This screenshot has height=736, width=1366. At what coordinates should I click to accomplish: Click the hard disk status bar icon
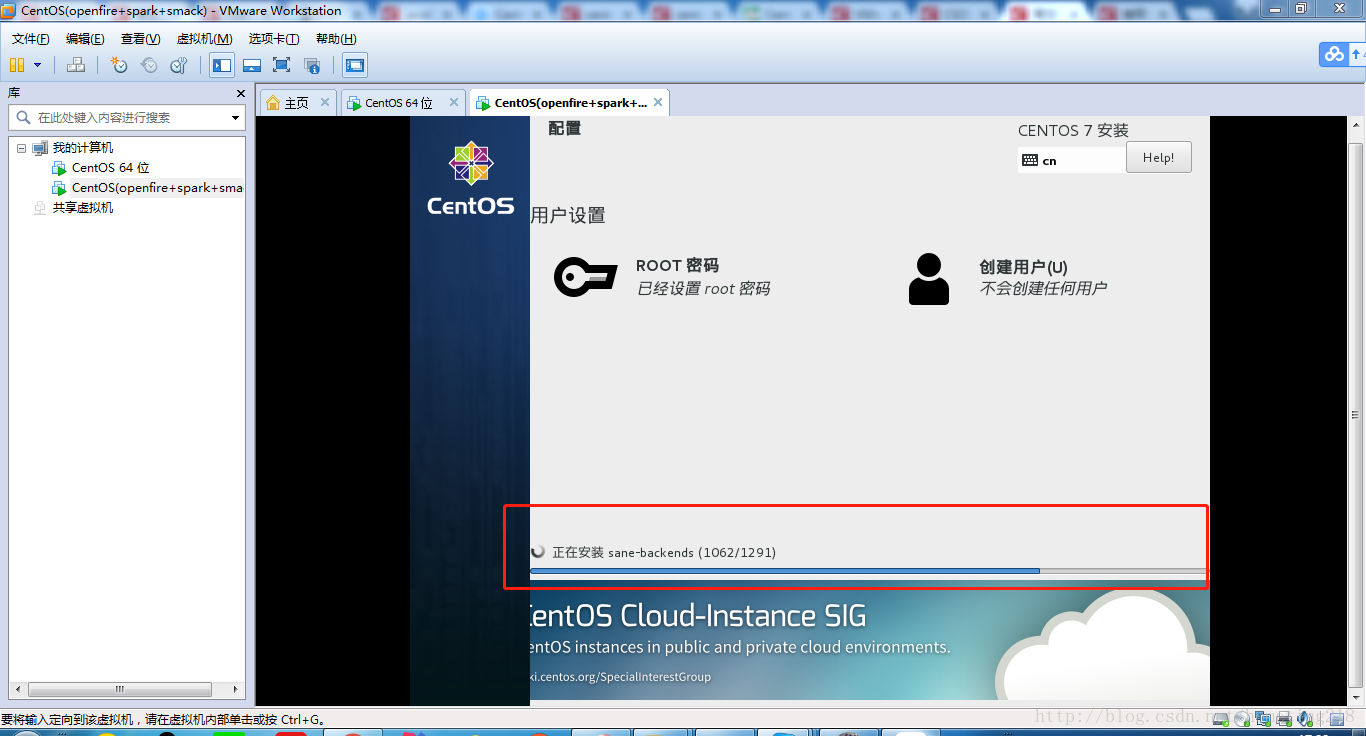(x=1221, y=719)
